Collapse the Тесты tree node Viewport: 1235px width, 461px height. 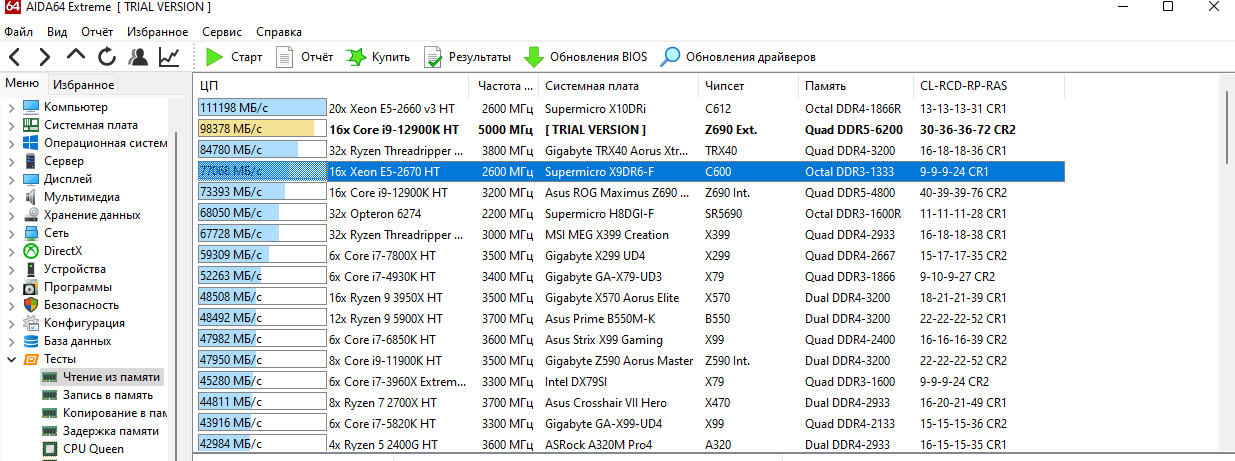click(x=11, y=359)
